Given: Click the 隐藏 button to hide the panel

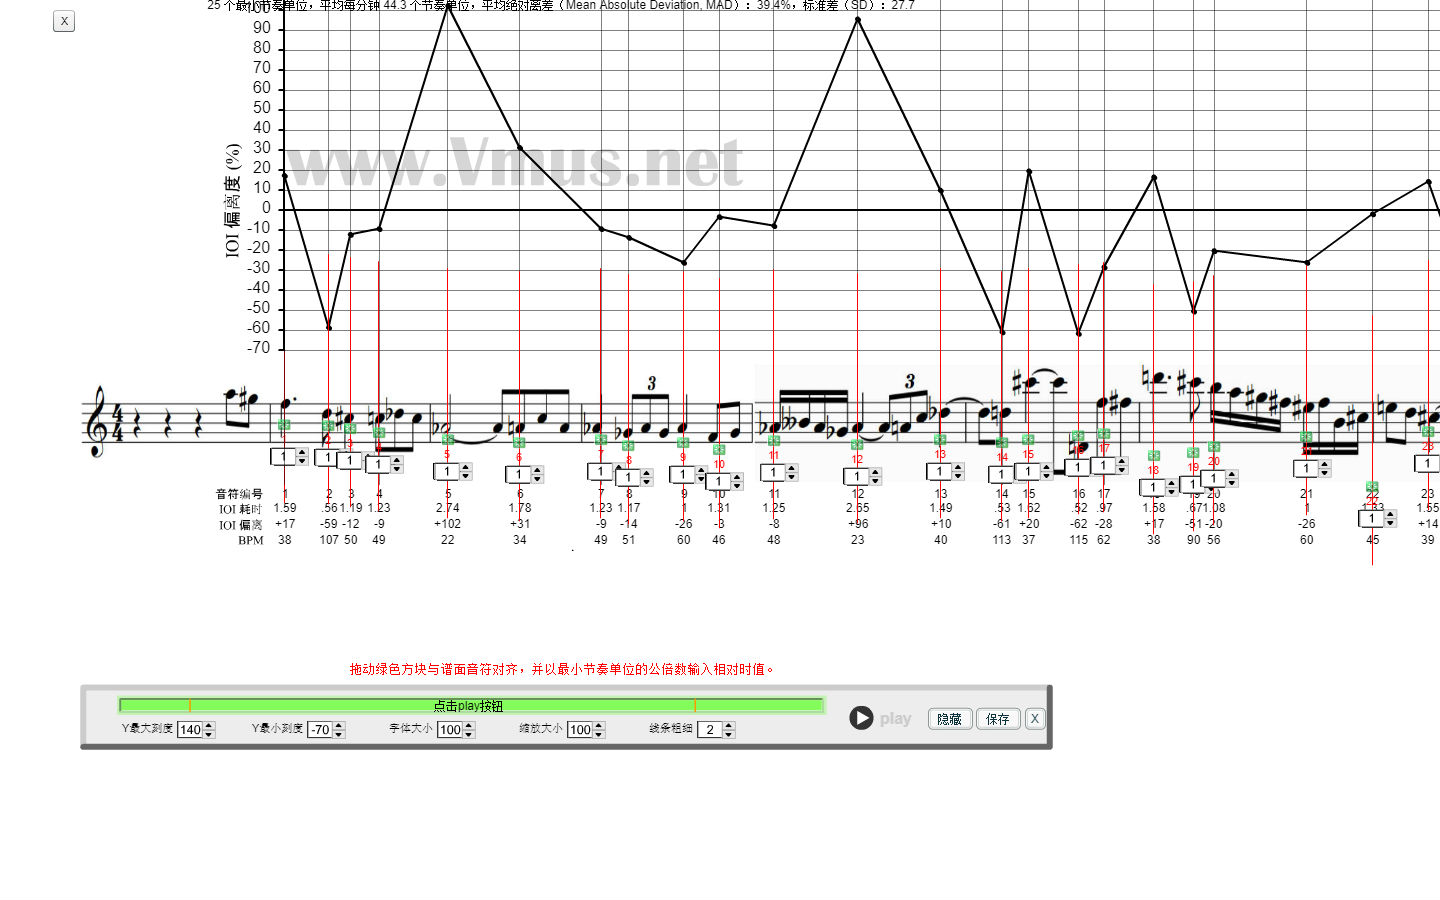Looking at the screenshot, I should pyautogui.click(x=949, y=719).
